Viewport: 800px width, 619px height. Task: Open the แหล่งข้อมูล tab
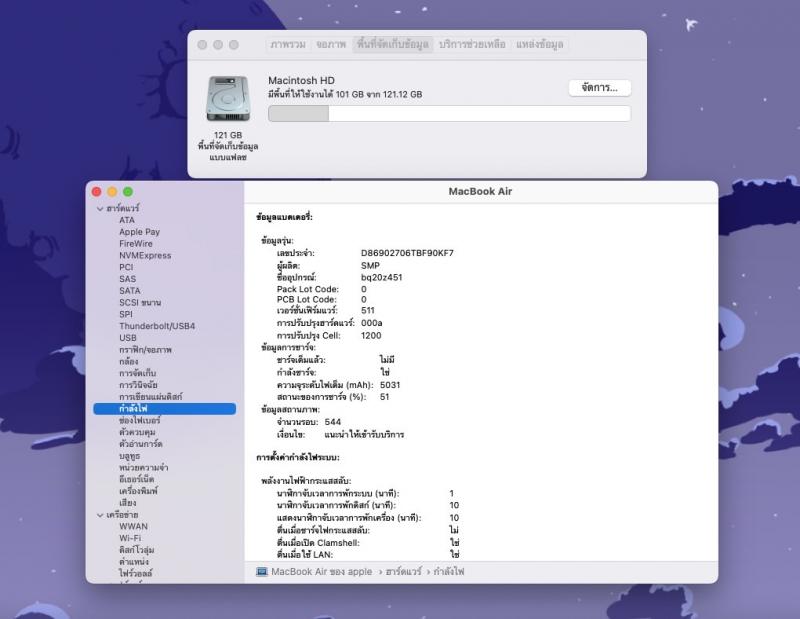coord(540,44)
